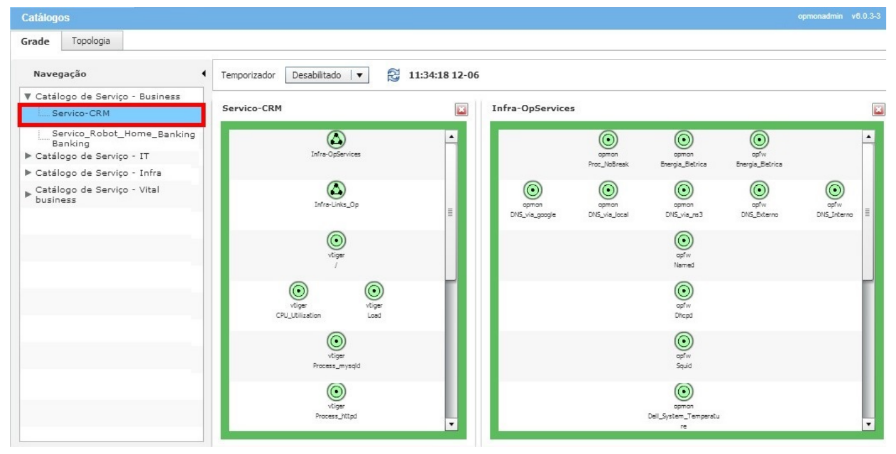Viewport: 896px width, 454px height.
Task: Click the refresh icon beside the timestamp
Action: point(393,75)
